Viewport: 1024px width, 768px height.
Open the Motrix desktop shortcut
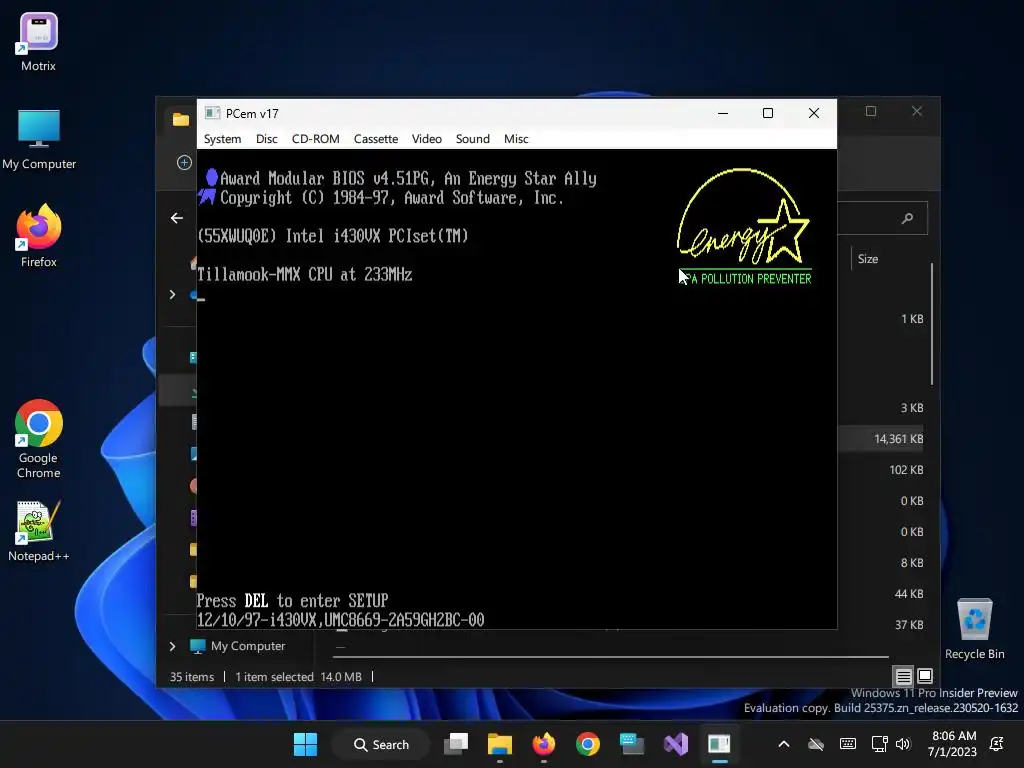tap(39, 42)
